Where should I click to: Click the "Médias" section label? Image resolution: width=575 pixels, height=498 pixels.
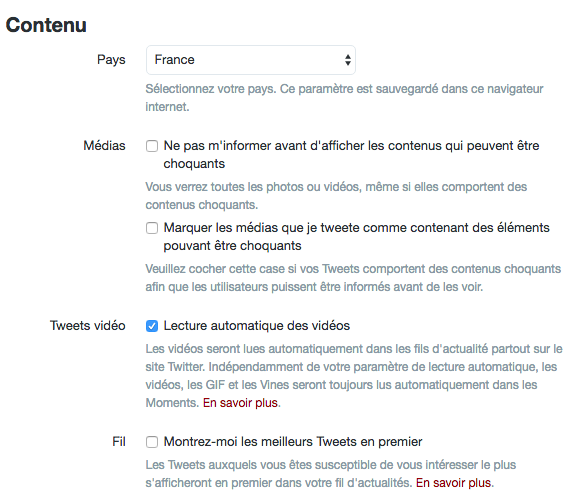(105, 146)
